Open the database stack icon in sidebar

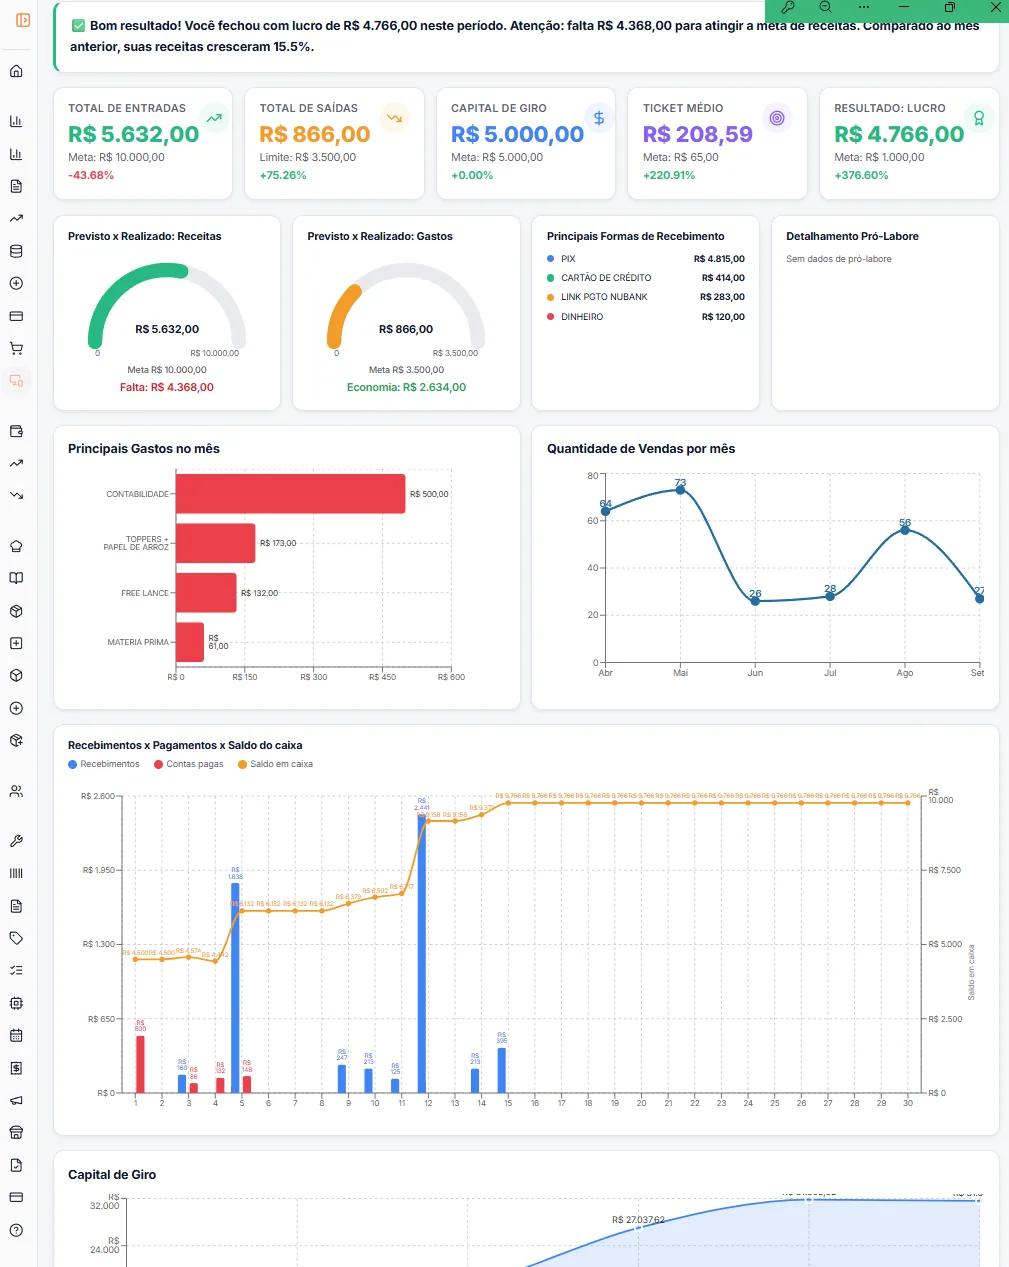[x=16, y=251]
